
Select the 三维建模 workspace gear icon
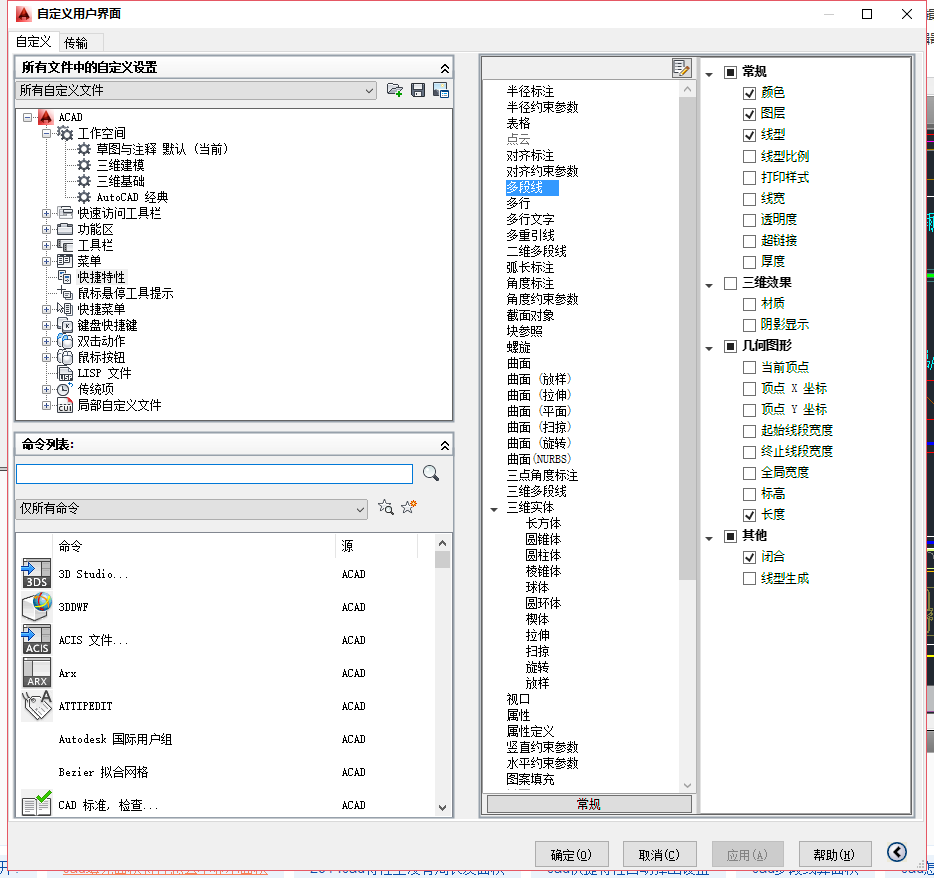84,165
